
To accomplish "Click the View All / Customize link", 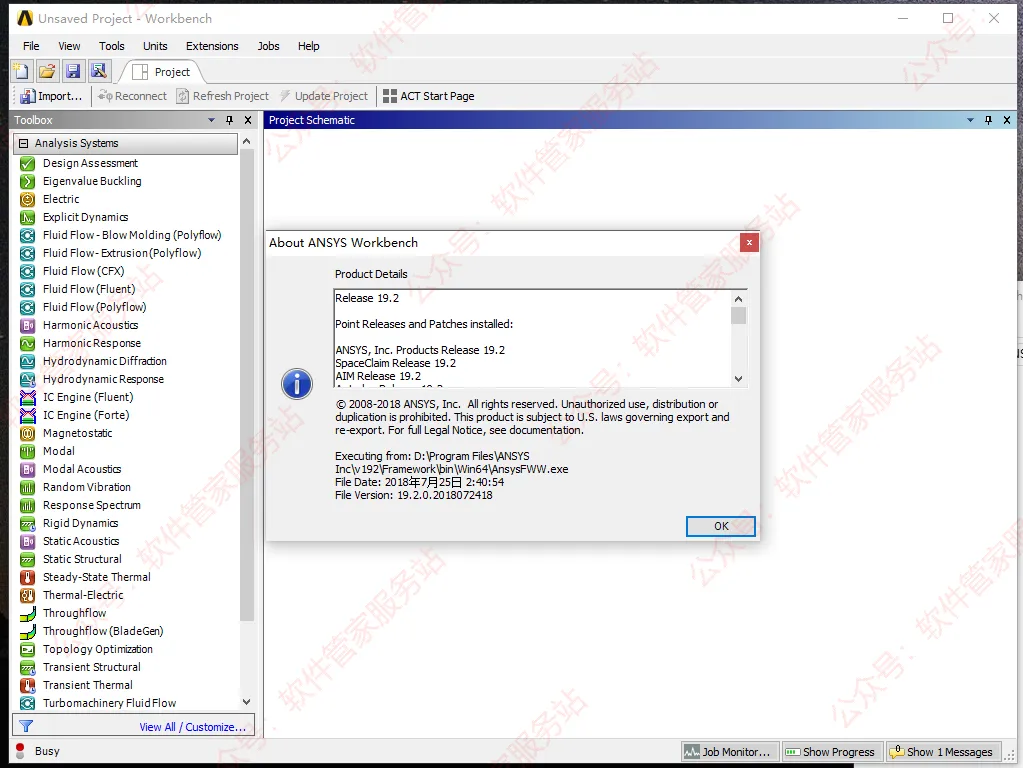I will point(192,727).
